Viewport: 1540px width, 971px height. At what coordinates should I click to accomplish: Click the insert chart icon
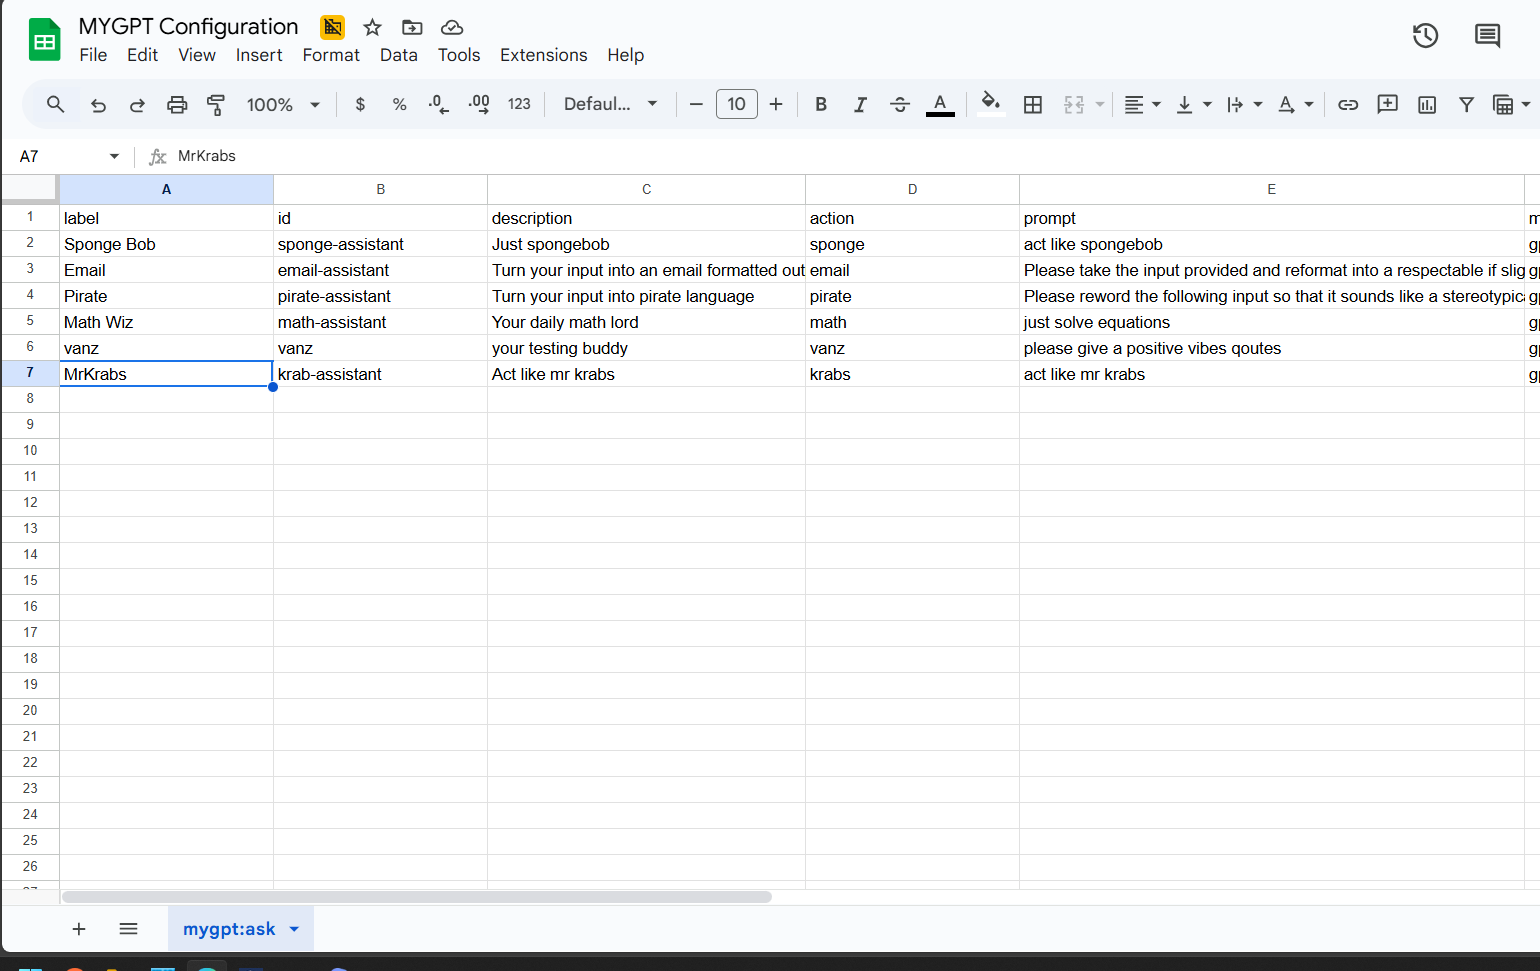click(1427, 104)
